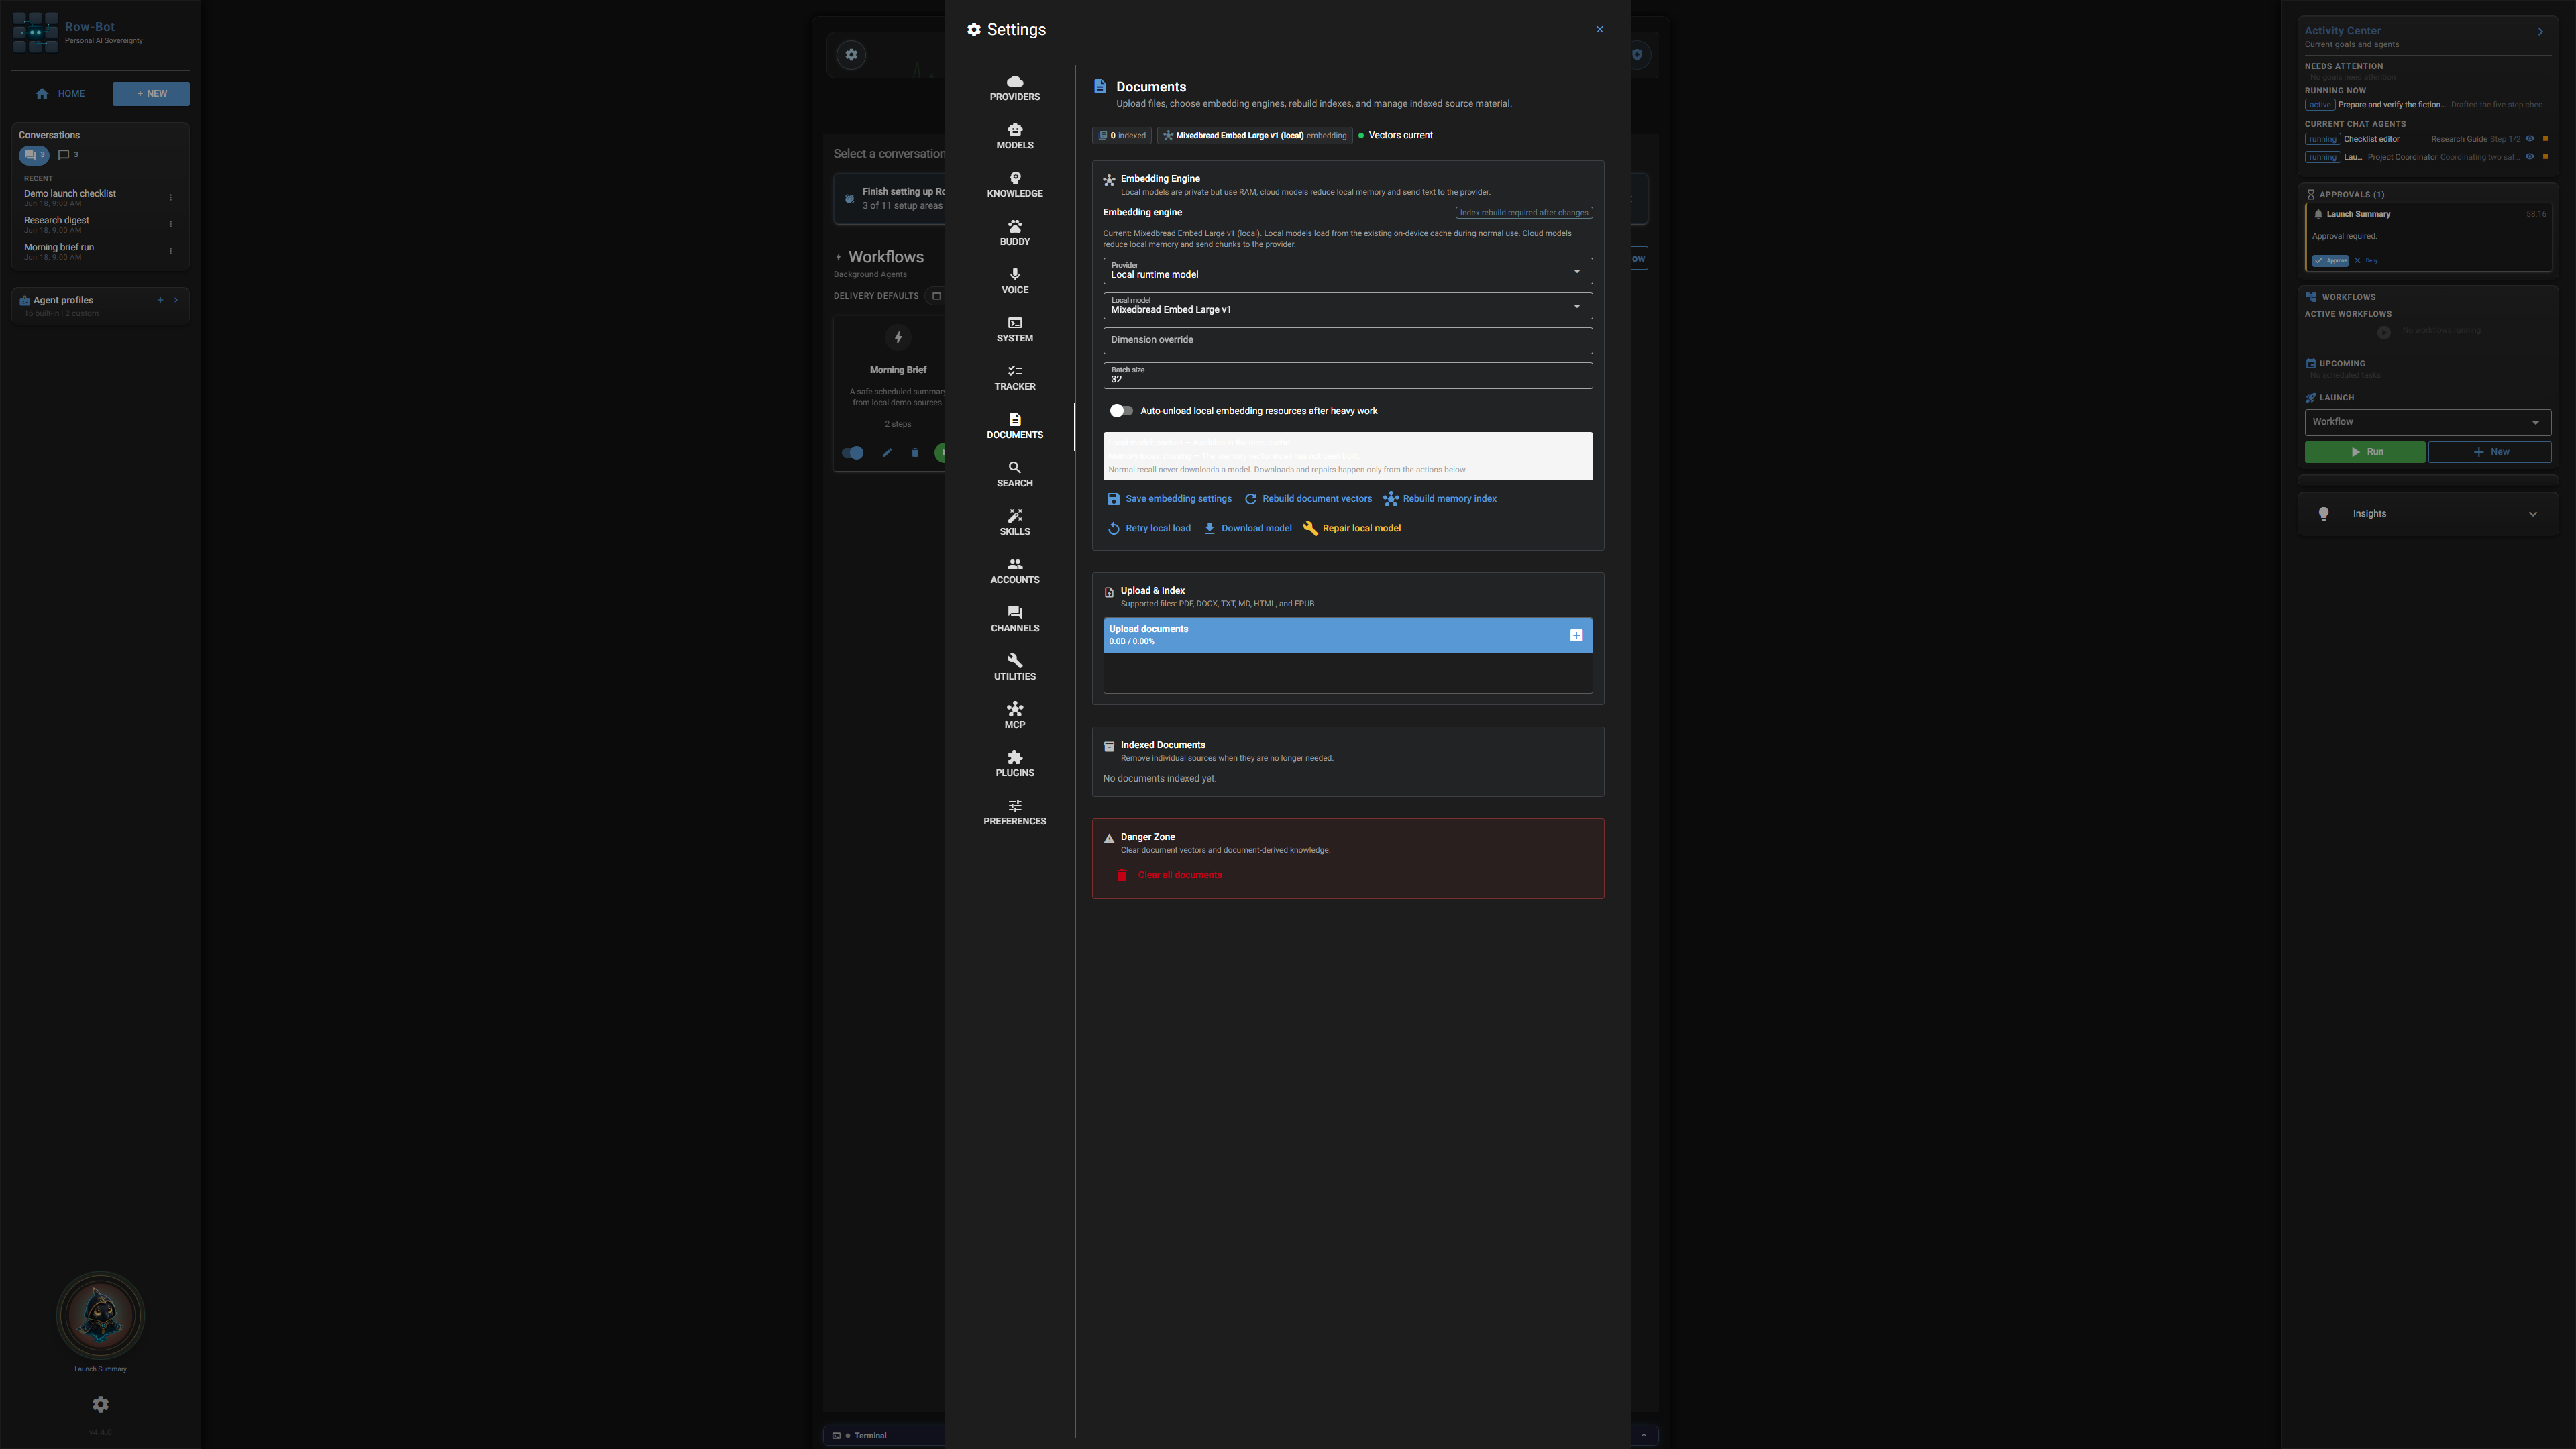Deny the Launch Summary request

click(x=2366, y=261)
